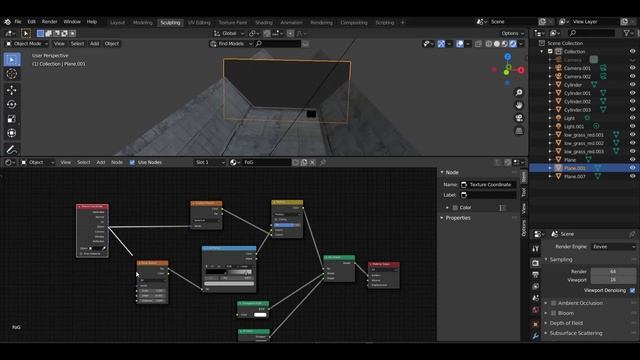The image size is (640, 360).
Task: Unlink FoG material with X icon
Action: click(x=312, y=162)
